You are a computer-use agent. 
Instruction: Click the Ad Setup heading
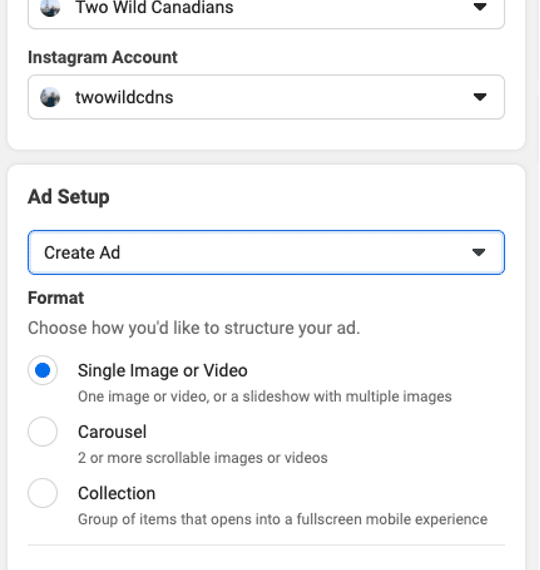point(68,197)
